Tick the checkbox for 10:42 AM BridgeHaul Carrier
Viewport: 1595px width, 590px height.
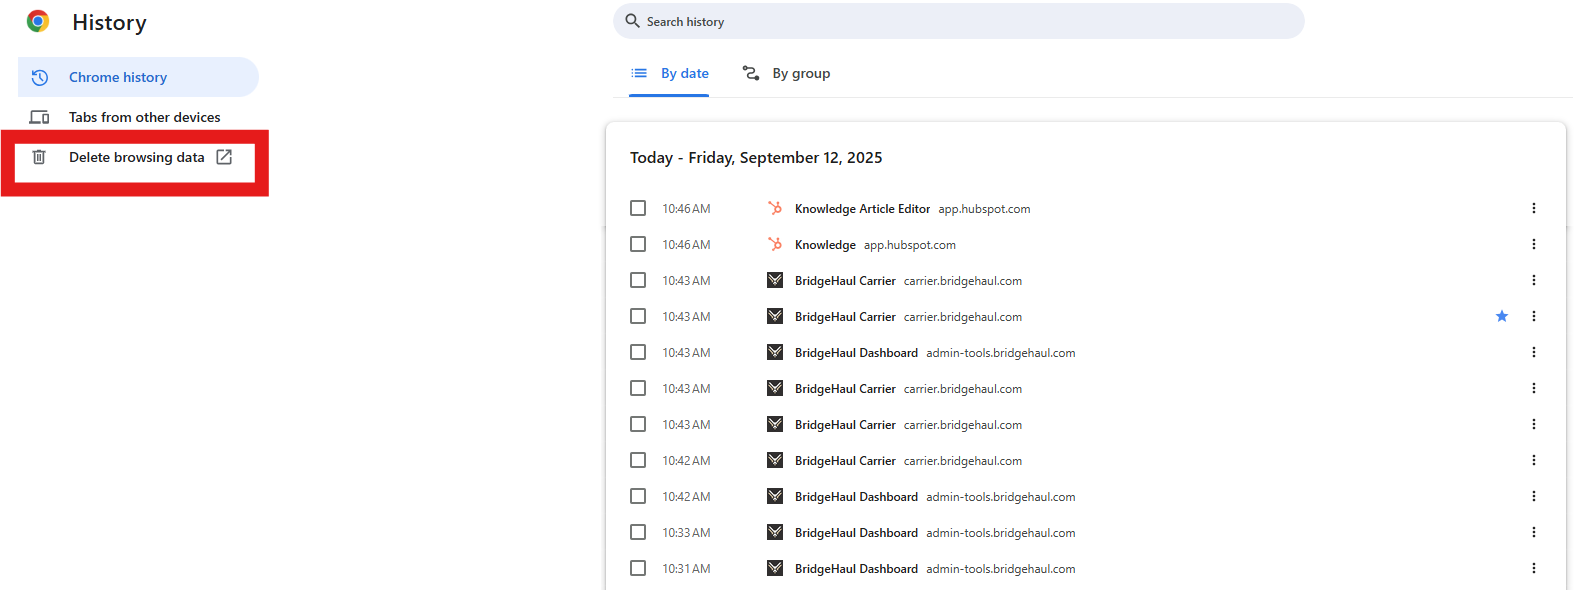tap(638, 460)
